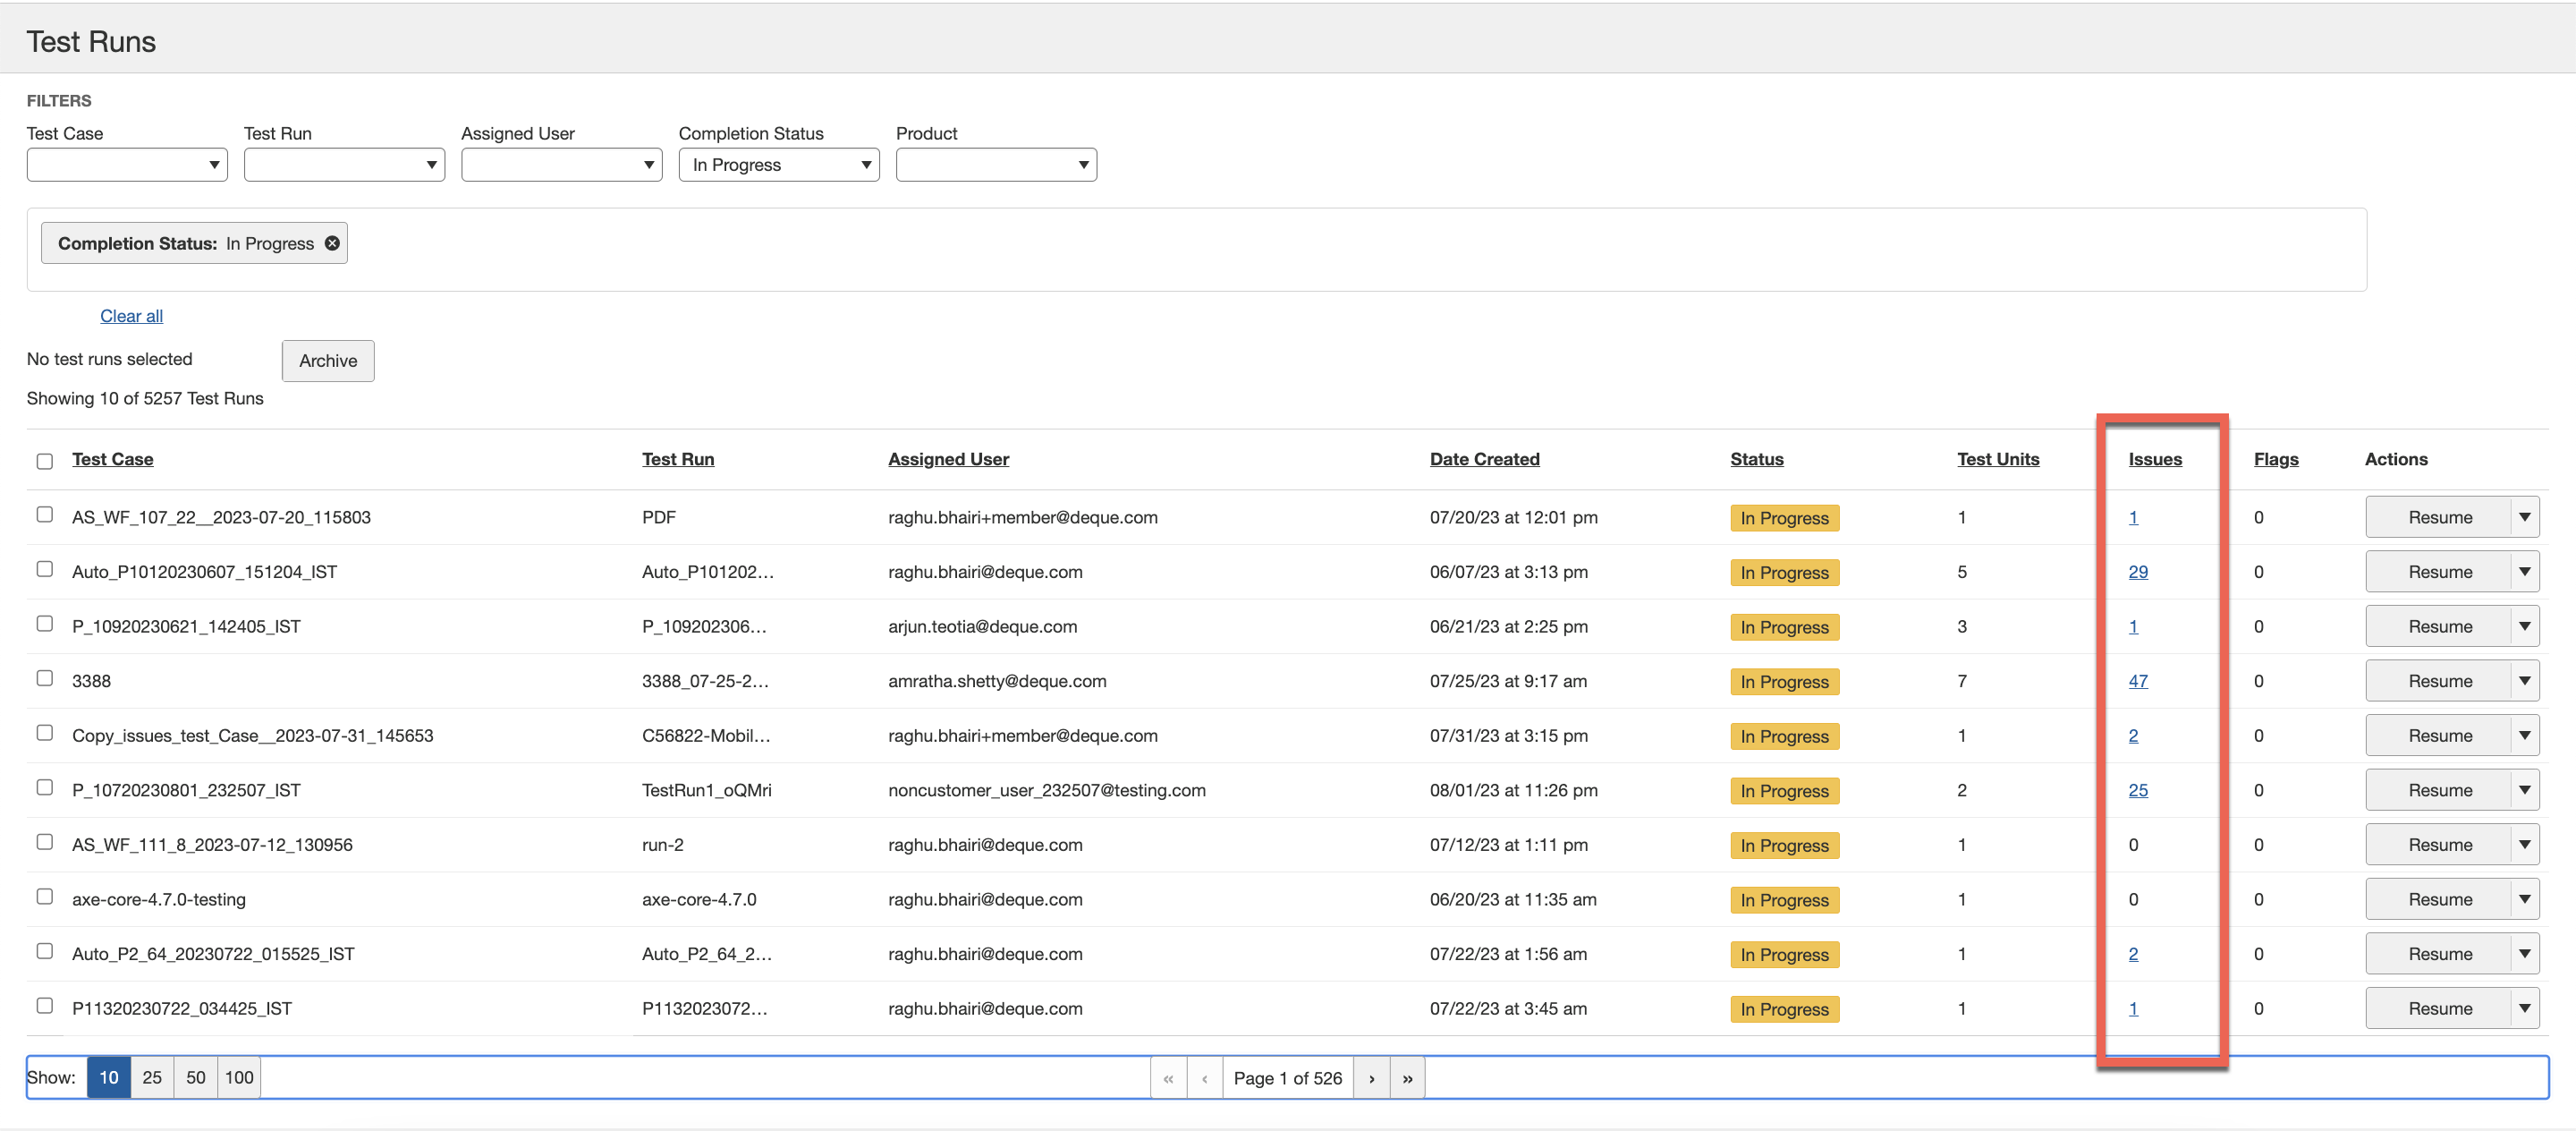Show 25 results per page
This screenshot has height=1131, width=2576.
pos(152,1077)
